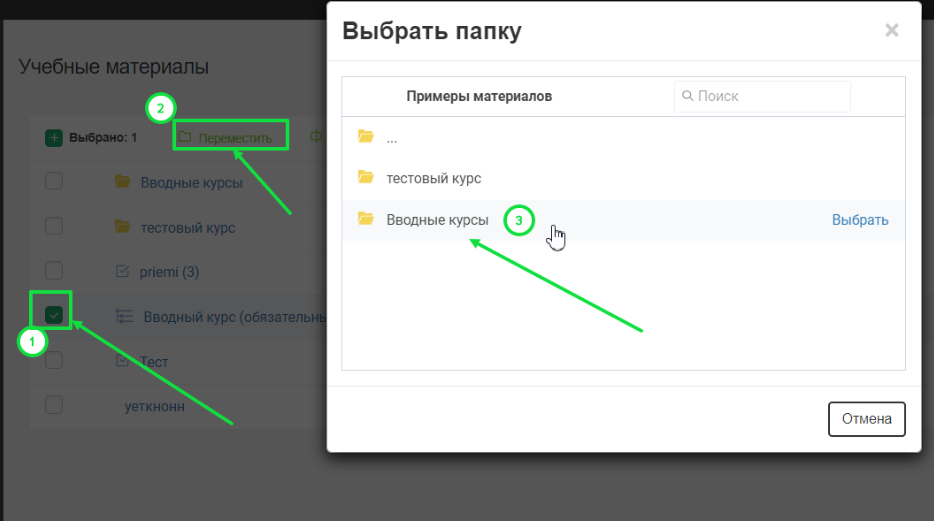Click Учебные материалы page heading
This screenshot has height=521, width=934.
click(x=113, y=67)
